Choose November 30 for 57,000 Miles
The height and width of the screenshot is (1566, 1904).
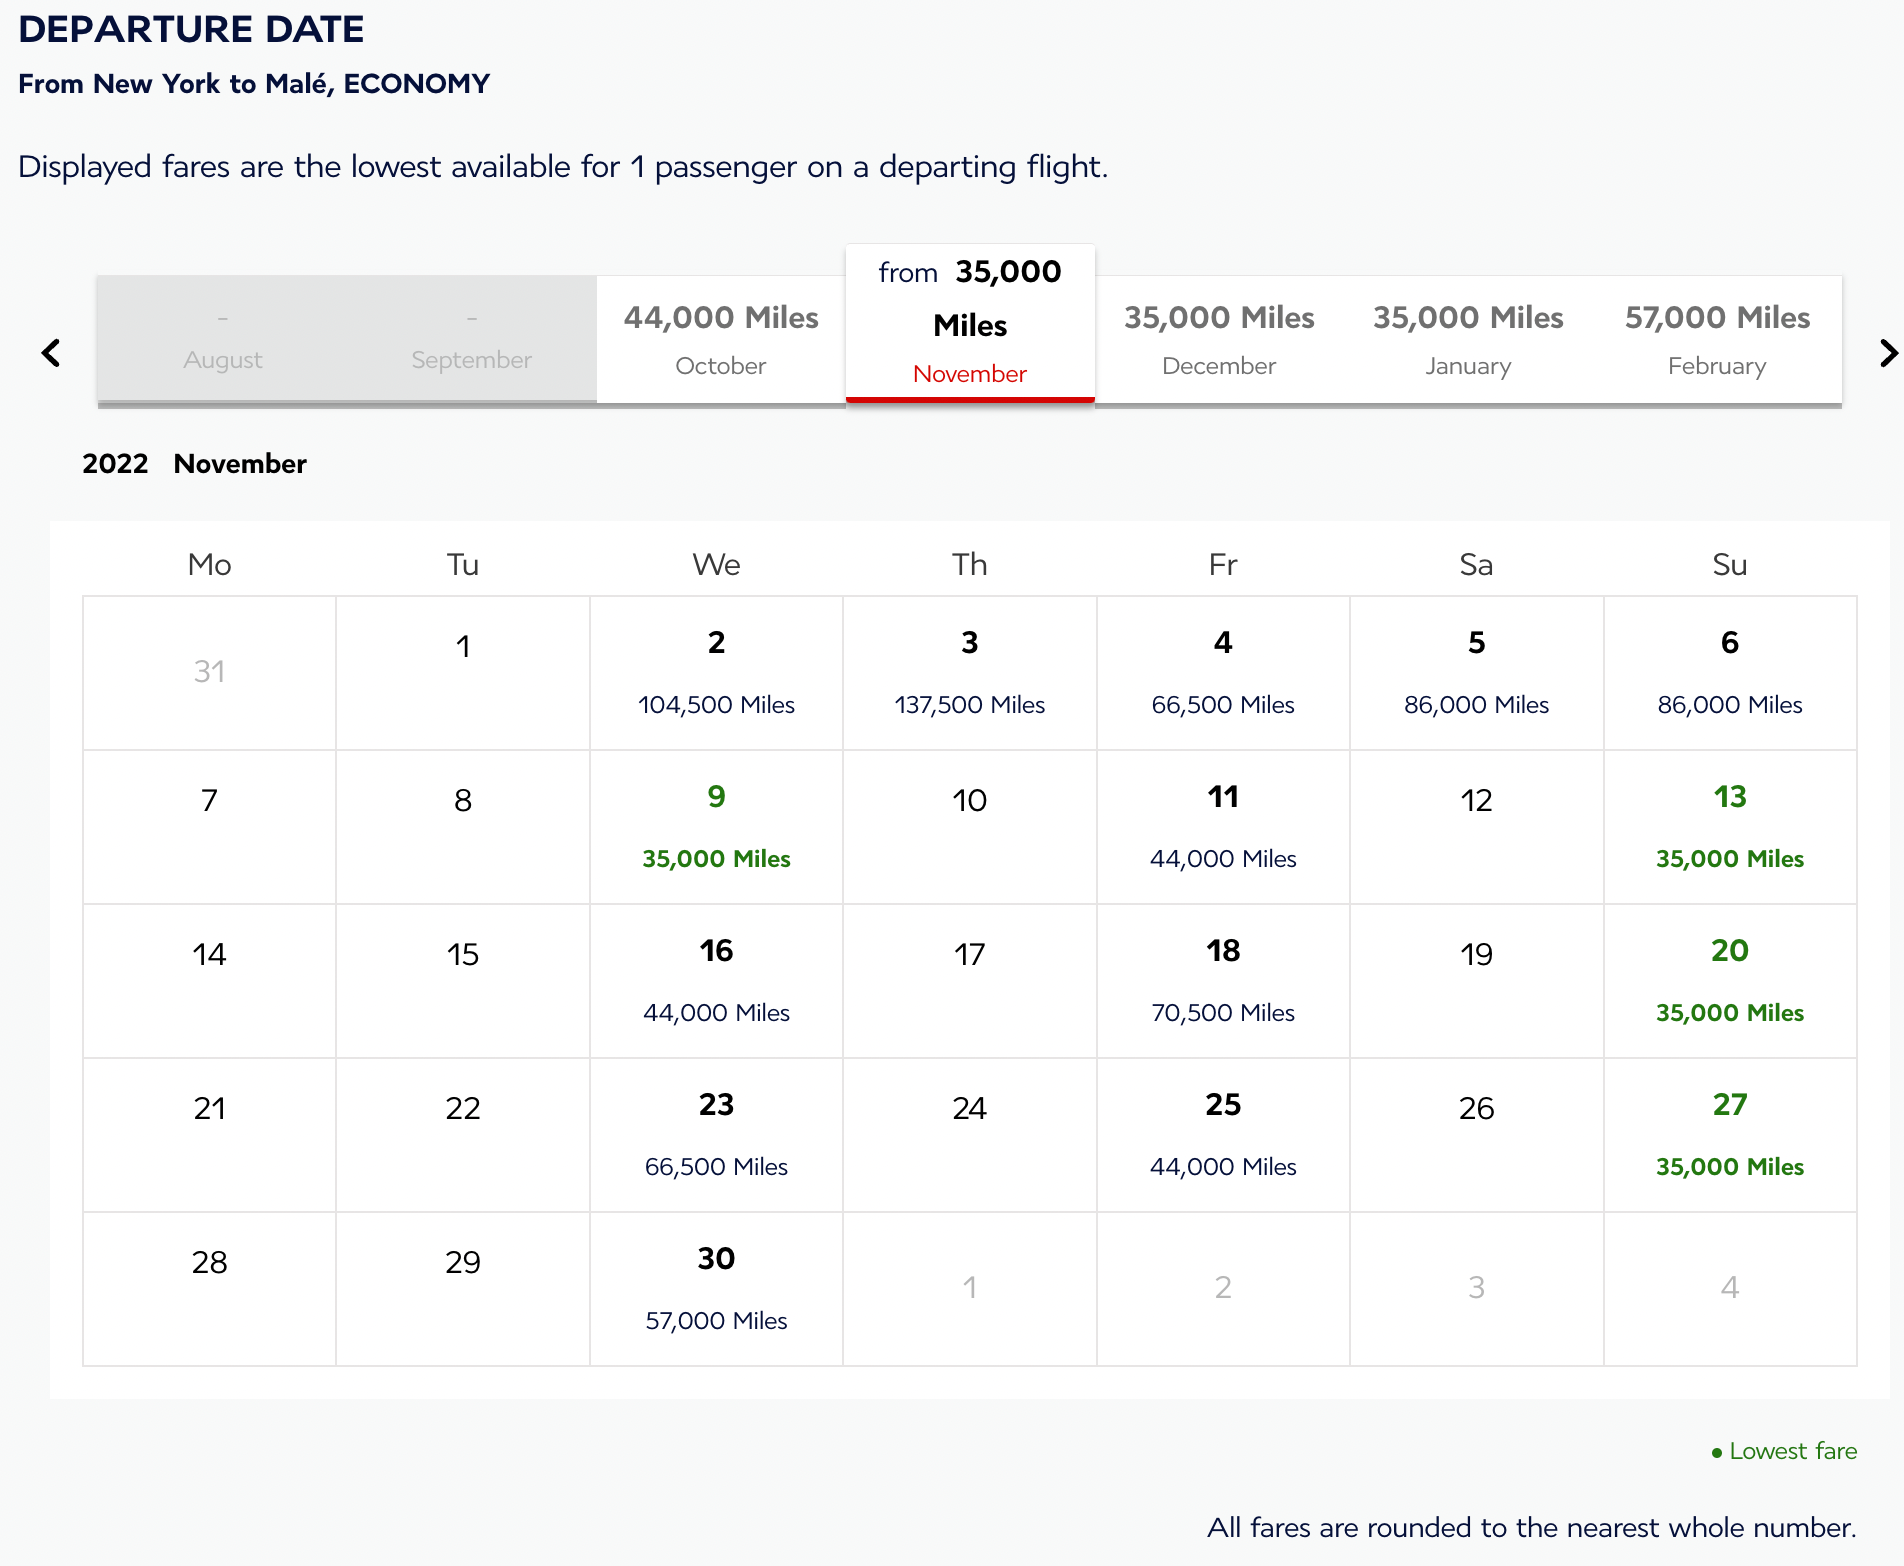716,1289
